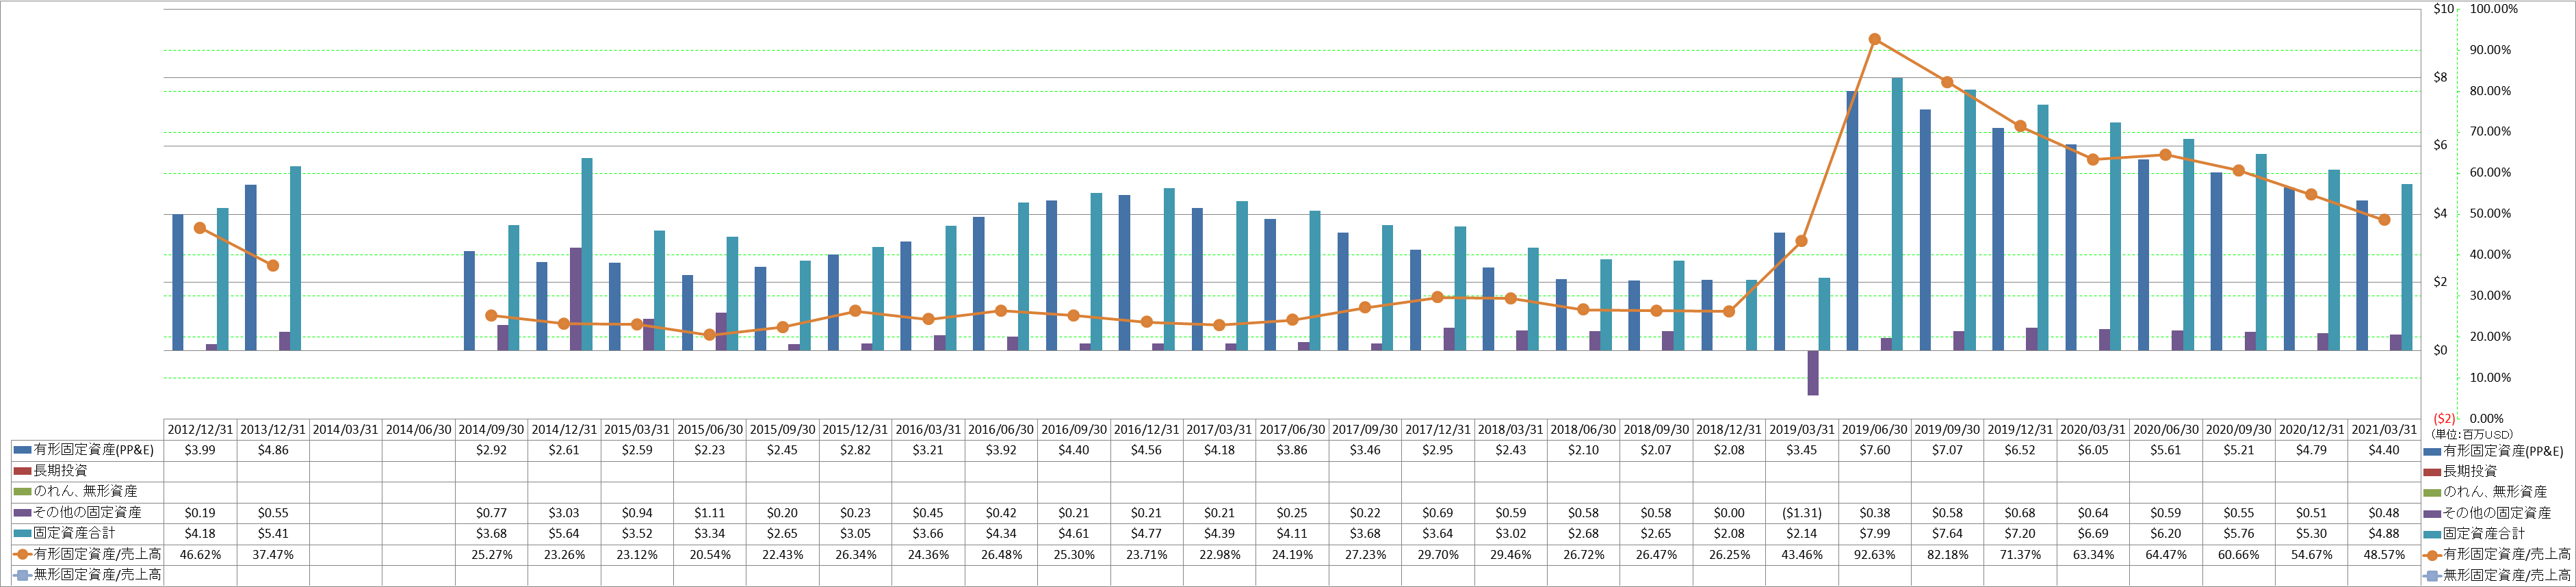Click the 2019/06/30 date header
This screenshot has height=587, width=2576.
pyautogui.click(x=1875, y=429)
